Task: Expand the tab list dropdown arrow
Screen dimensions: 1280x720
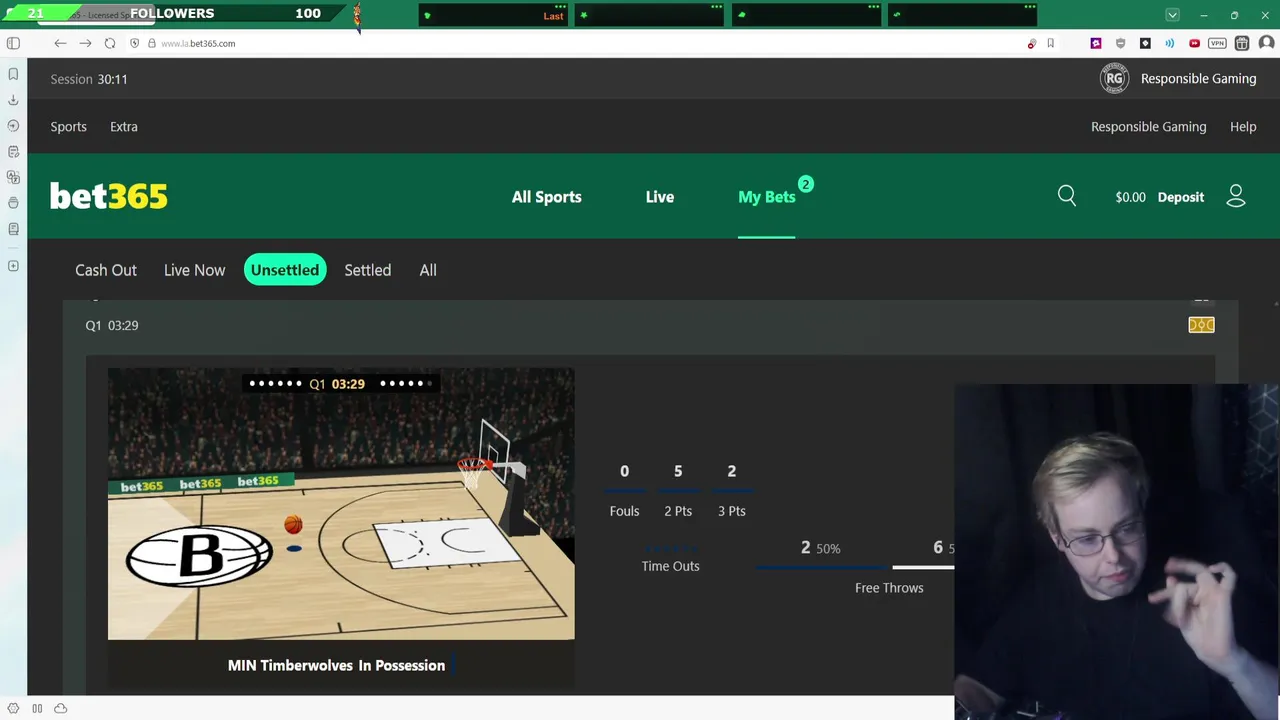Action: point(1172,15)
